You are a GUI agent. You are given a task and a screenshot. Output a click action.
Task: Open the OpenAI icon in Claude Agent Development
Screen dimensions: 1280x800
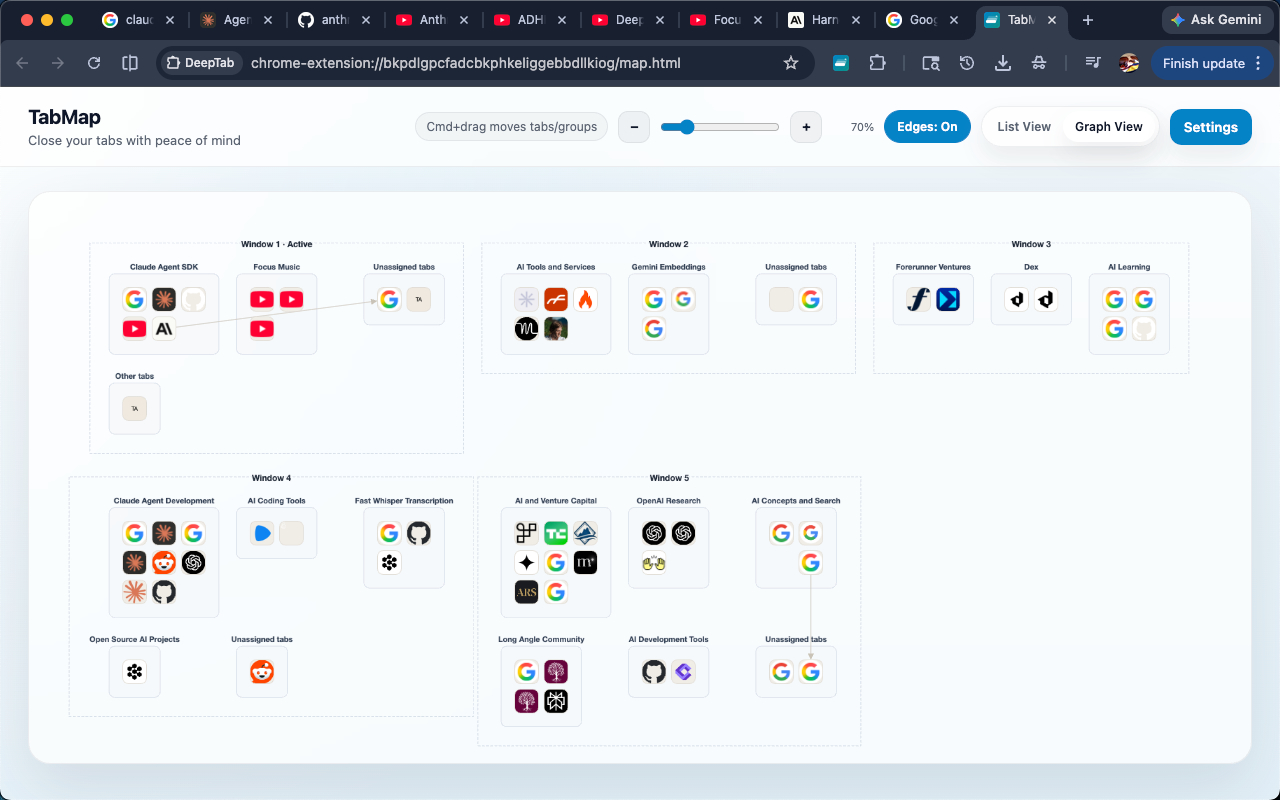(x=194, y=562)
